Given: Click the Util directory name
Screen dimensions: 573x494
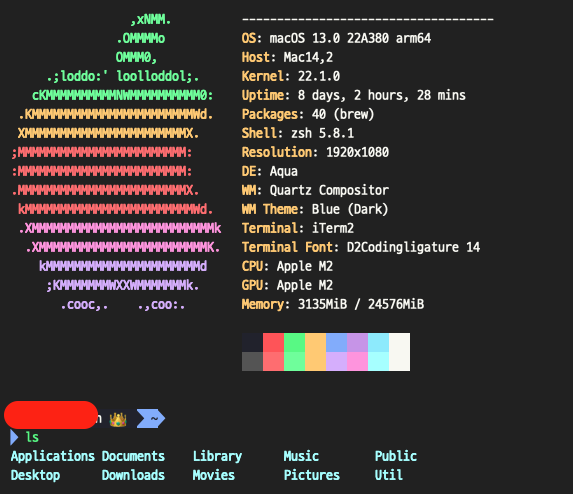Looking at the screenshot, I should click(389, 475).
